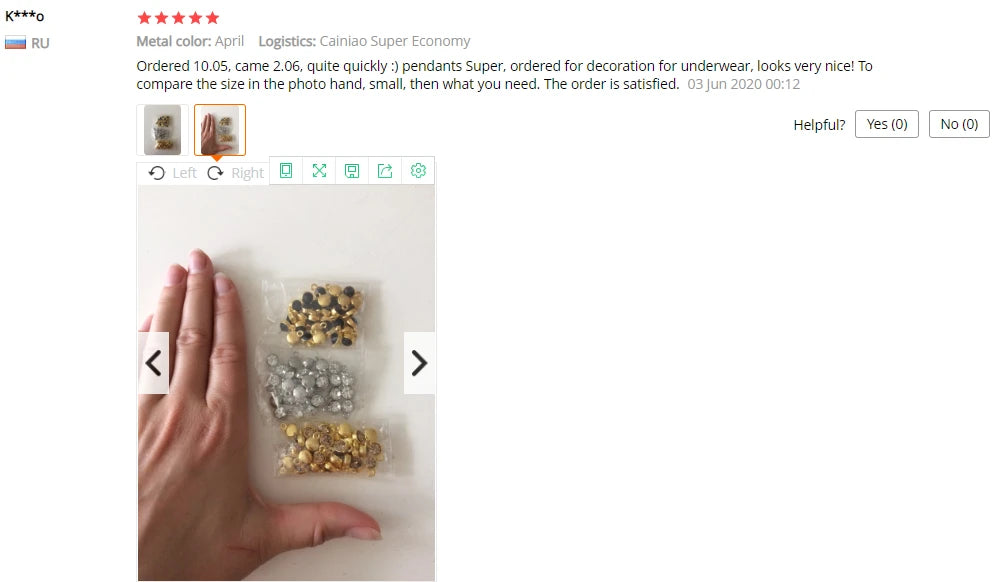The width and height of the screenshot is (992, 582).
Task: Click the five-star rating row
Action: tap(178, 18)
